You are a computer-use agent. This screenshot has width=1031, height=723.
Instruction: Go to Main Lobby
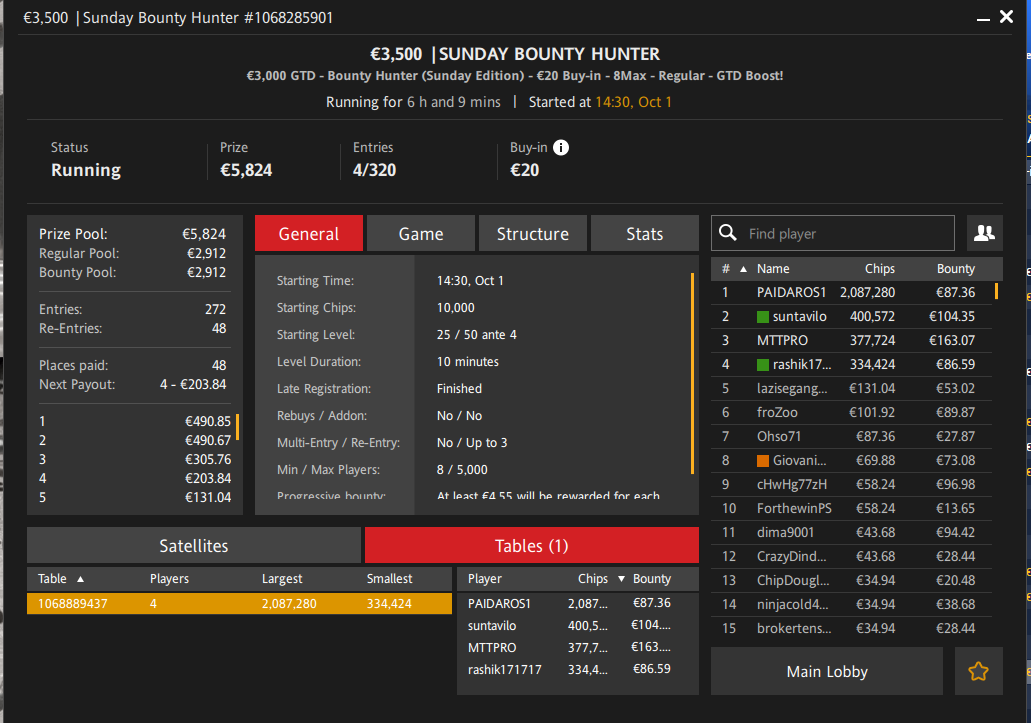click(x=827, y=671)
